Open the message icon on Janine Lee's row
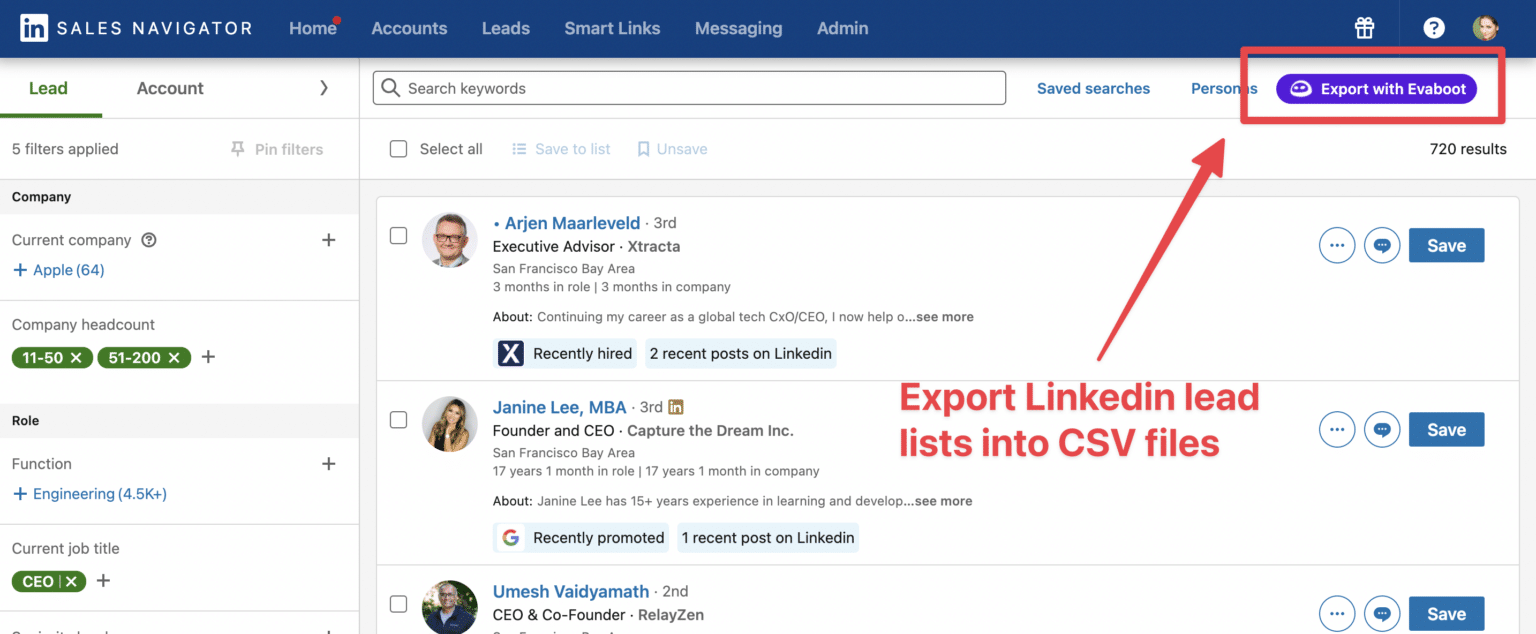 1382,429
